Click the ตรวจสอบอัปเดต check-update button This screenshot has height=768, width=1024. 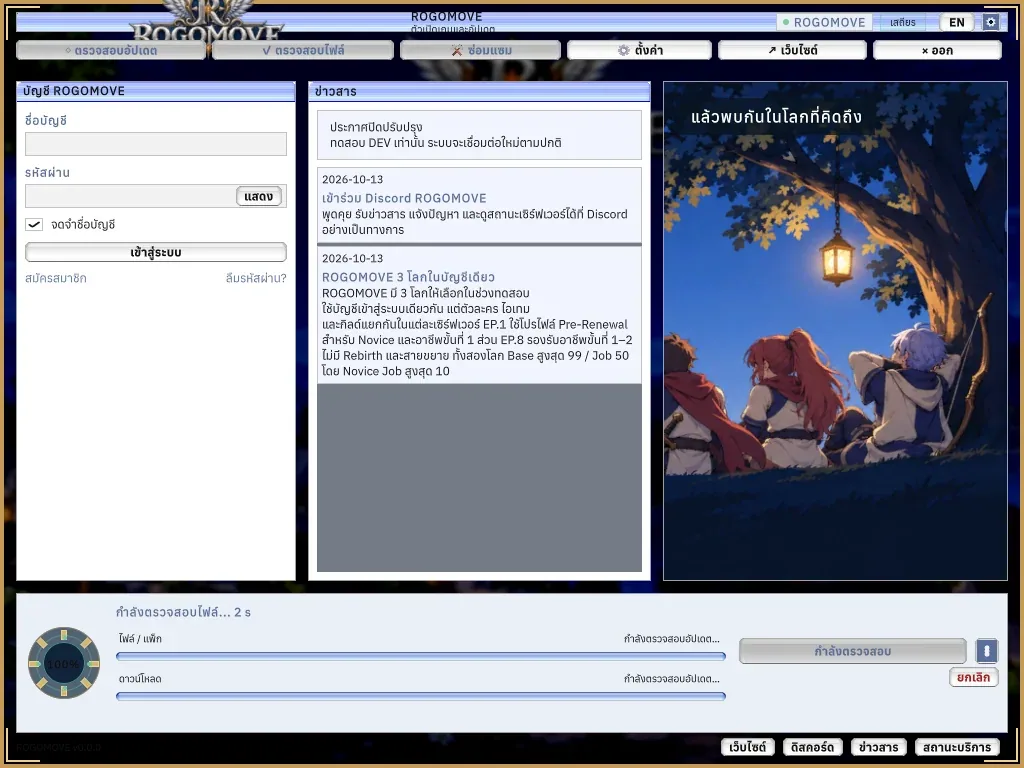pos(111,50)
